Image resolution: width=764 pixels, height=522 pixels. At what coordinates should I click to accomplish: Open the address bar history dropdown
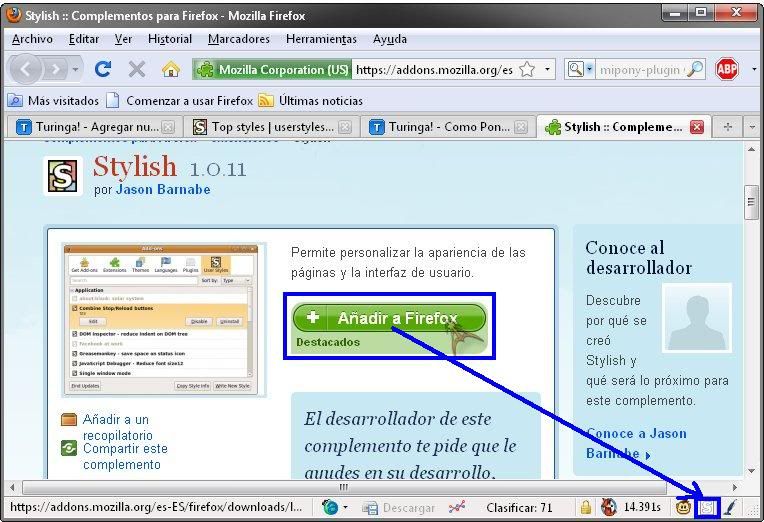click(x=548, y=70)
